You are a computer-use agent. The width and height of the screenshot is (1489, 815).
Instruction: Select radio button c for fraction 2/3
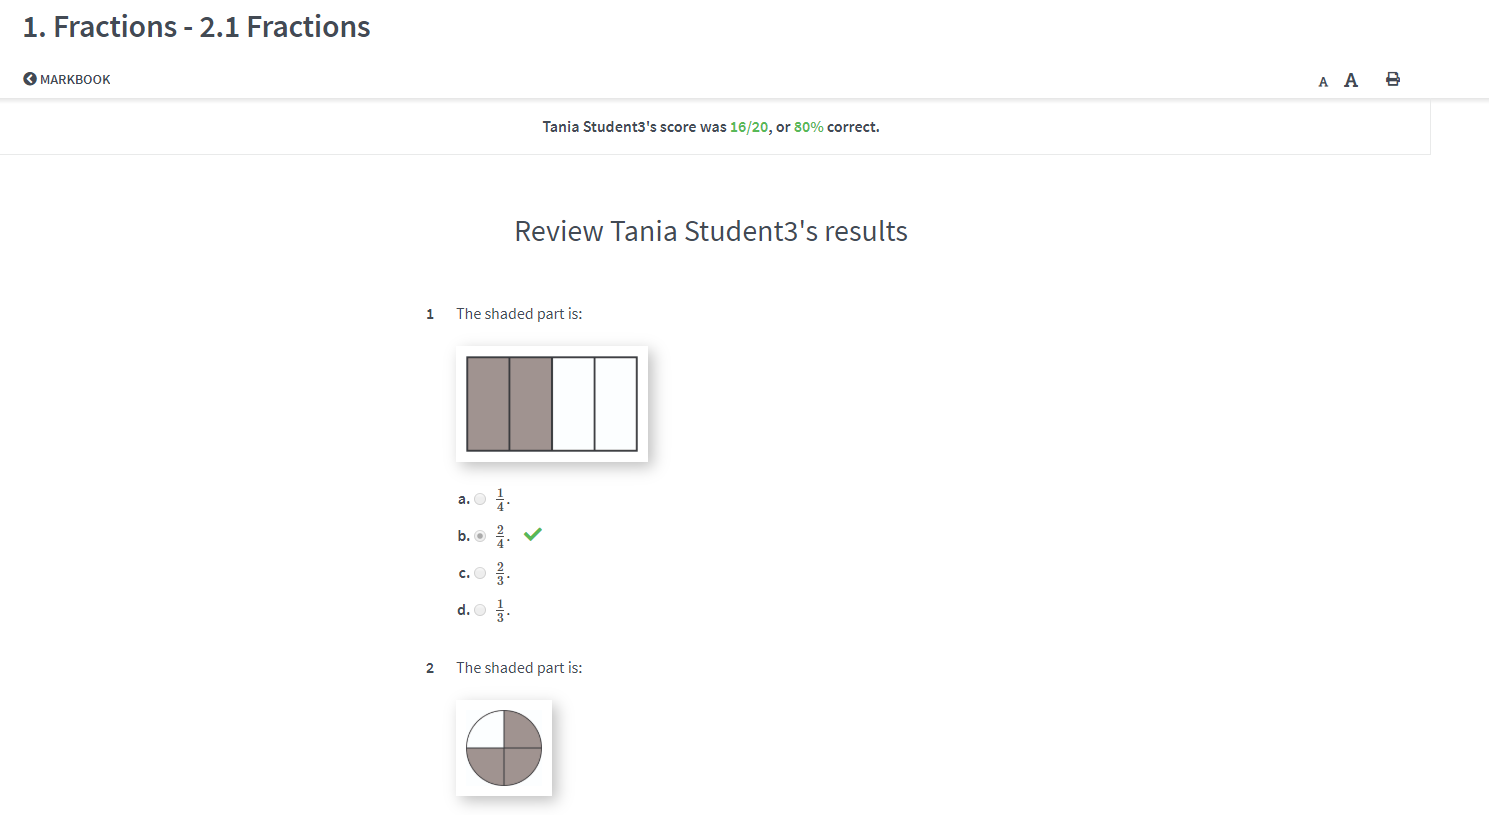[x=480, y=572]
